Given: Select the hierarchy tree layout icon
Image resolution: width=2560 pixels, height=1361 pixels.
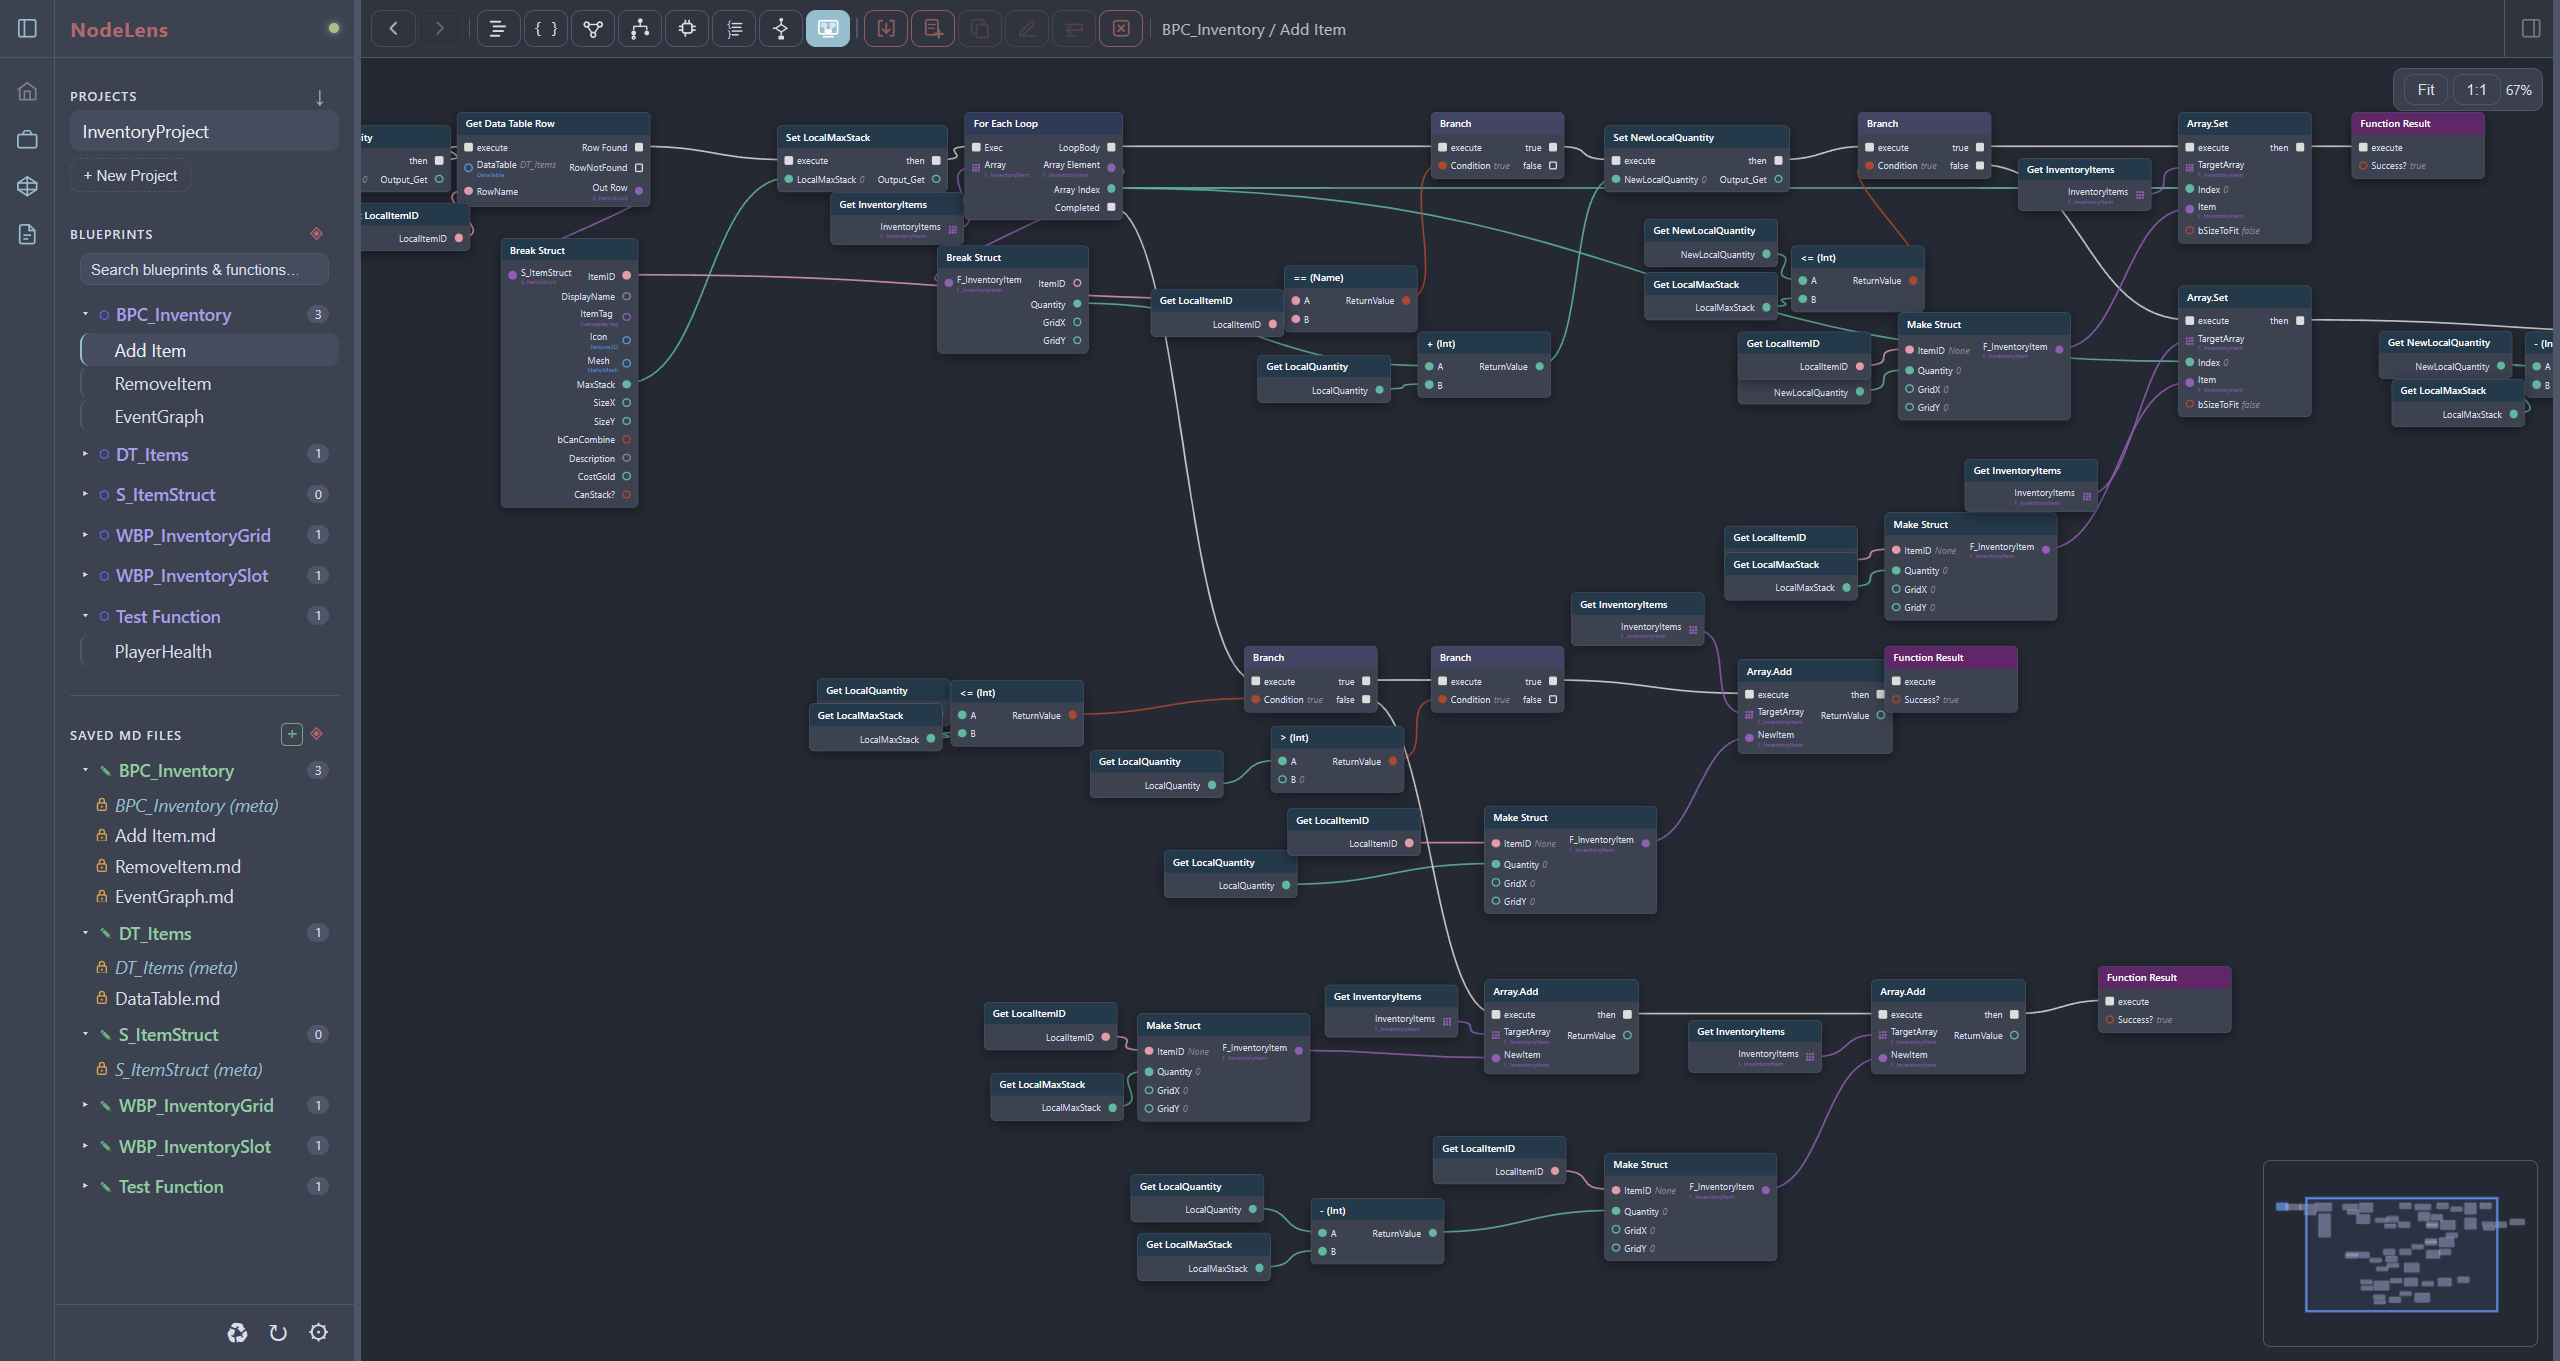Looking at the screenshot, I should [640, 29].
